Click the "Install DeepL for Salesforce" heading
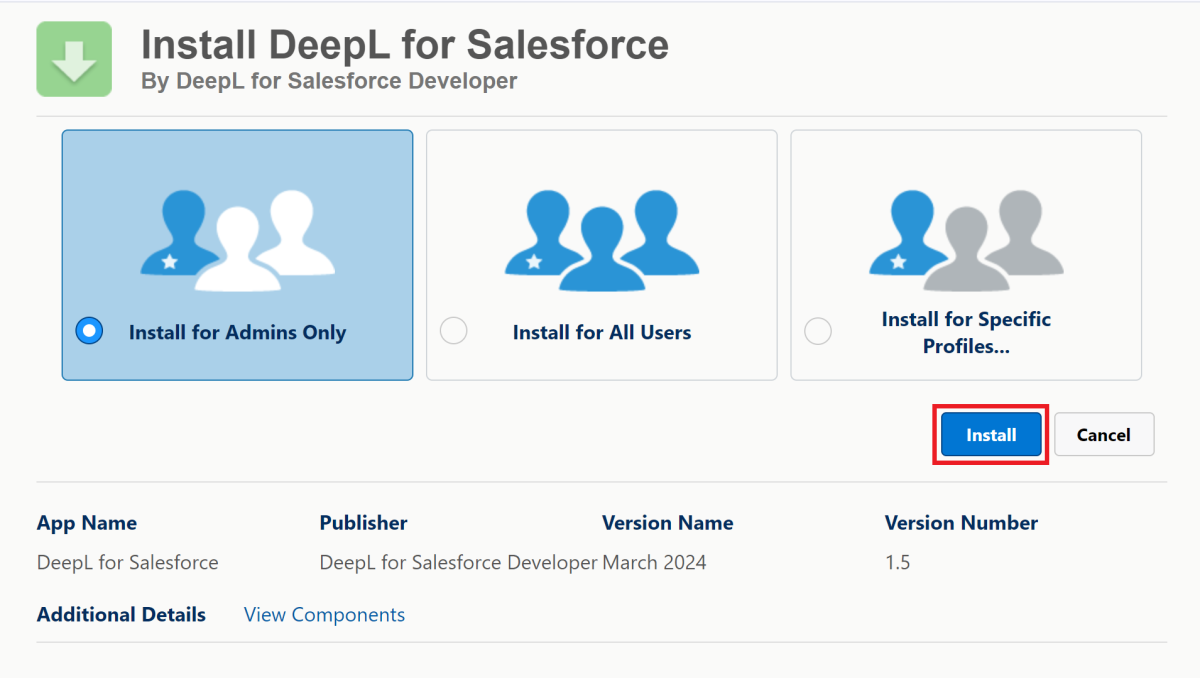 [x=405, y=45]
